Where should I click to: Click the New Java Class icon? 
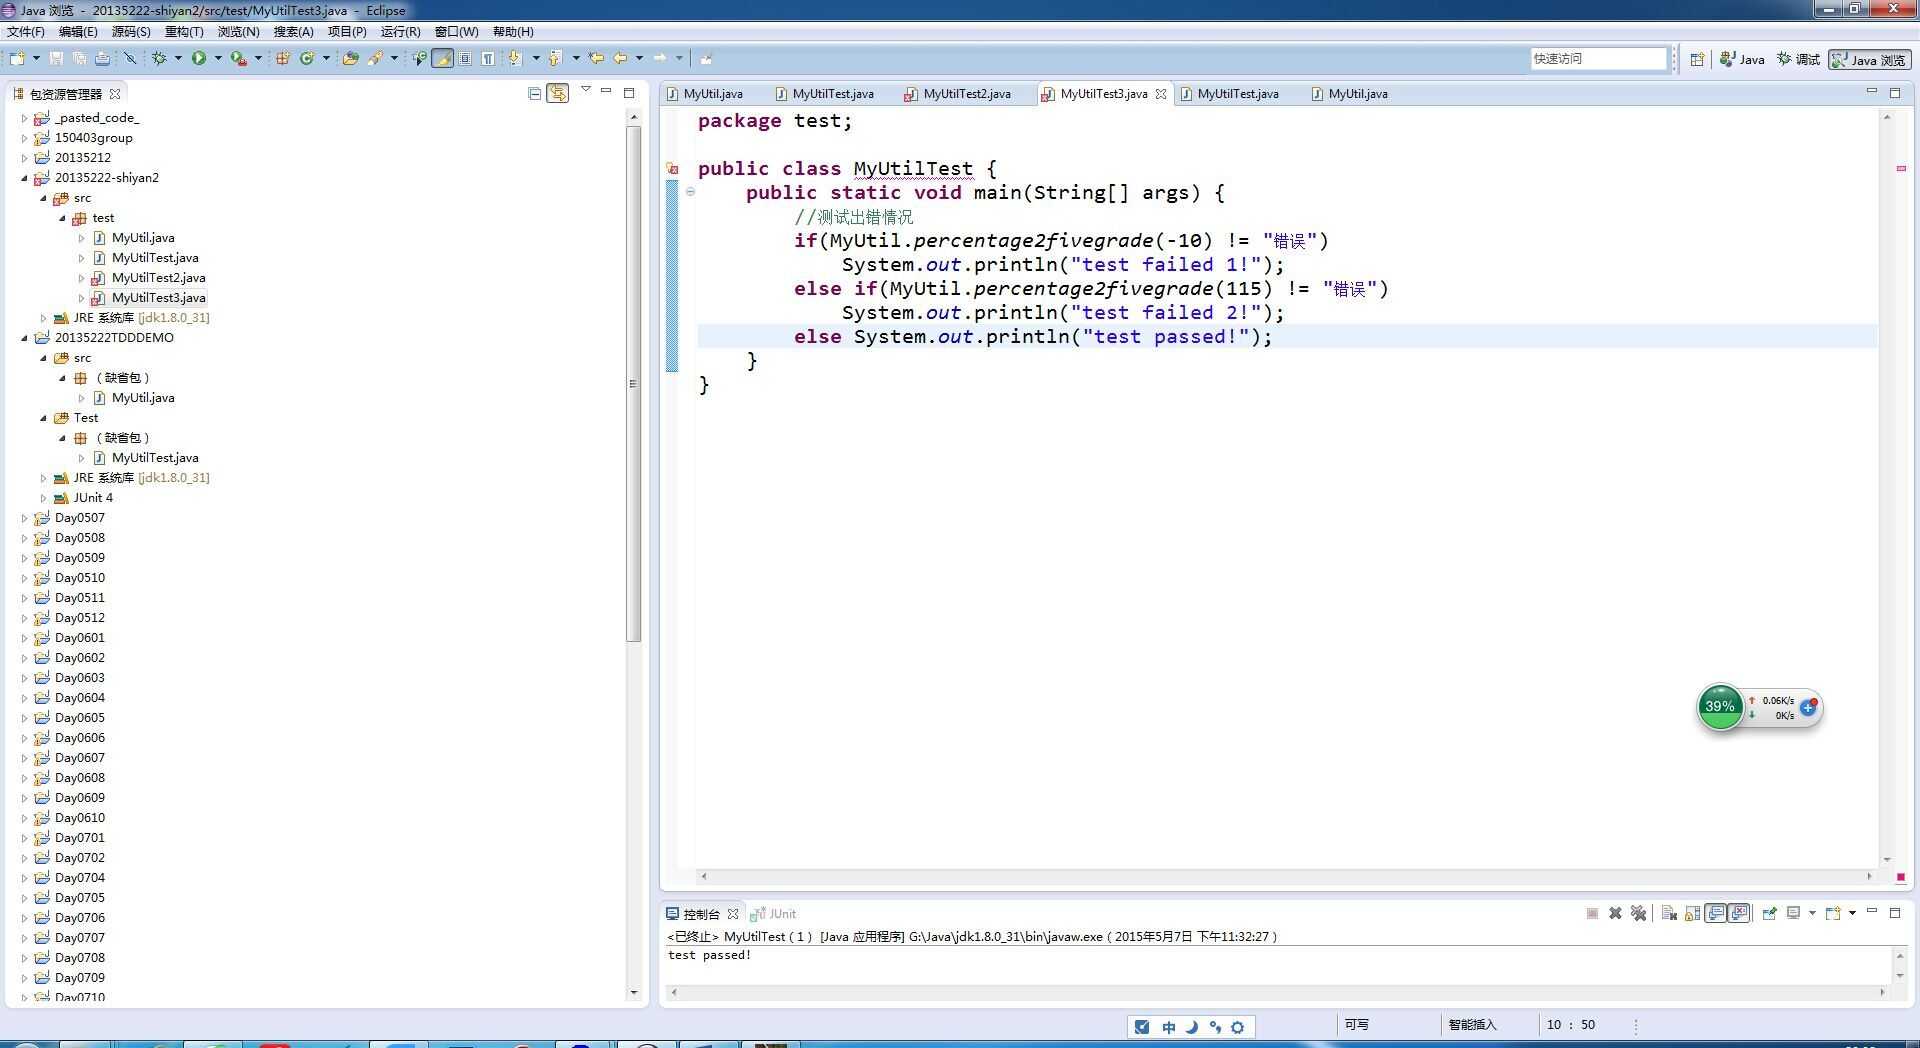point(307,58)
